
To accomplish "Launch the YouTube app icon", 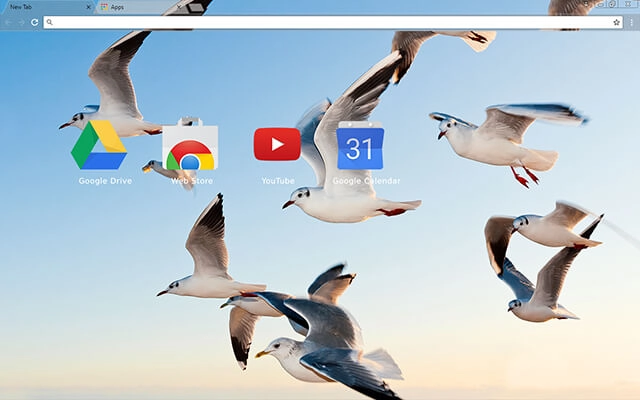I will pyautogui.click(x=277, y=144).
